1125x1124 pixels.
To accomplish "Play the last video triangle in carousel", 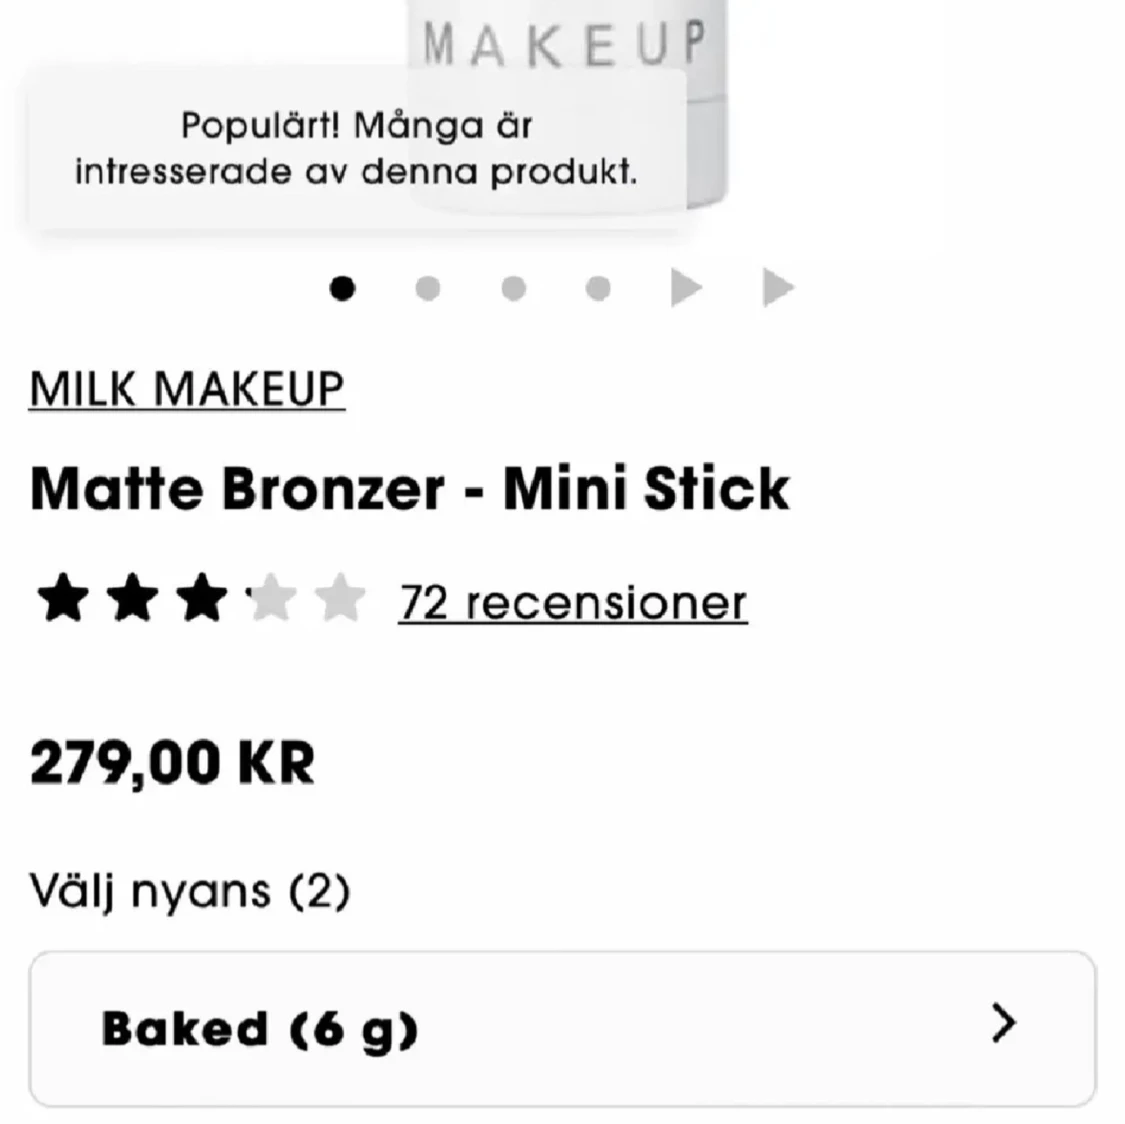I will (x=778, y=288).
